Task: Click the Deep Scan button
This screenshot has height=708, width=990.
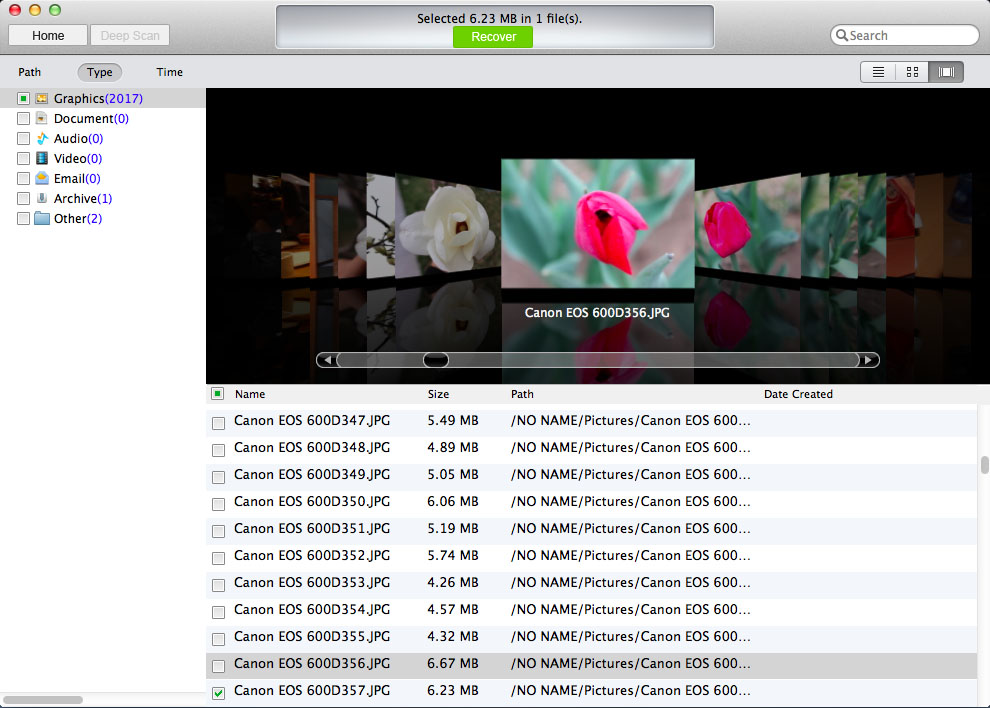Action: pos(130,35)
